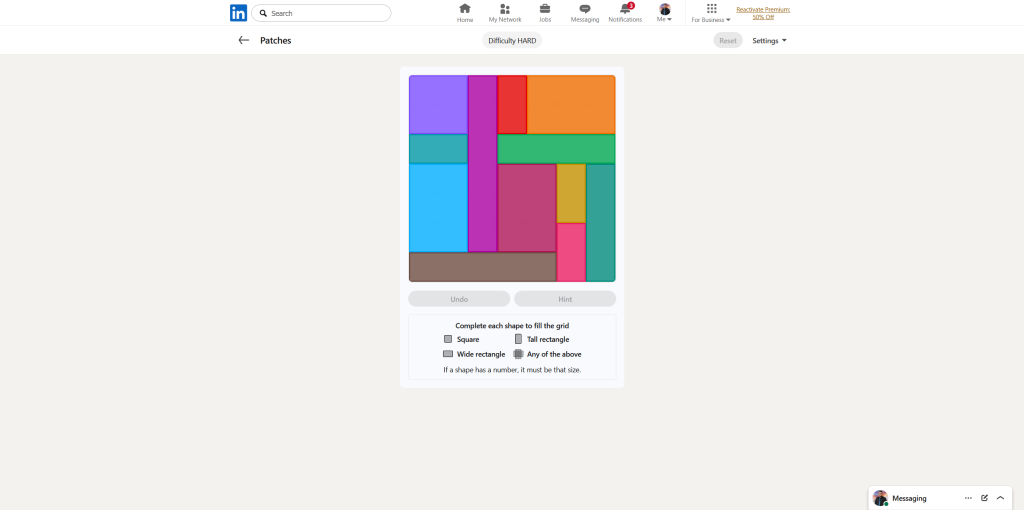1024x510 pixels.
Task: Select the brown bottom patch
Action: (483, 266)
